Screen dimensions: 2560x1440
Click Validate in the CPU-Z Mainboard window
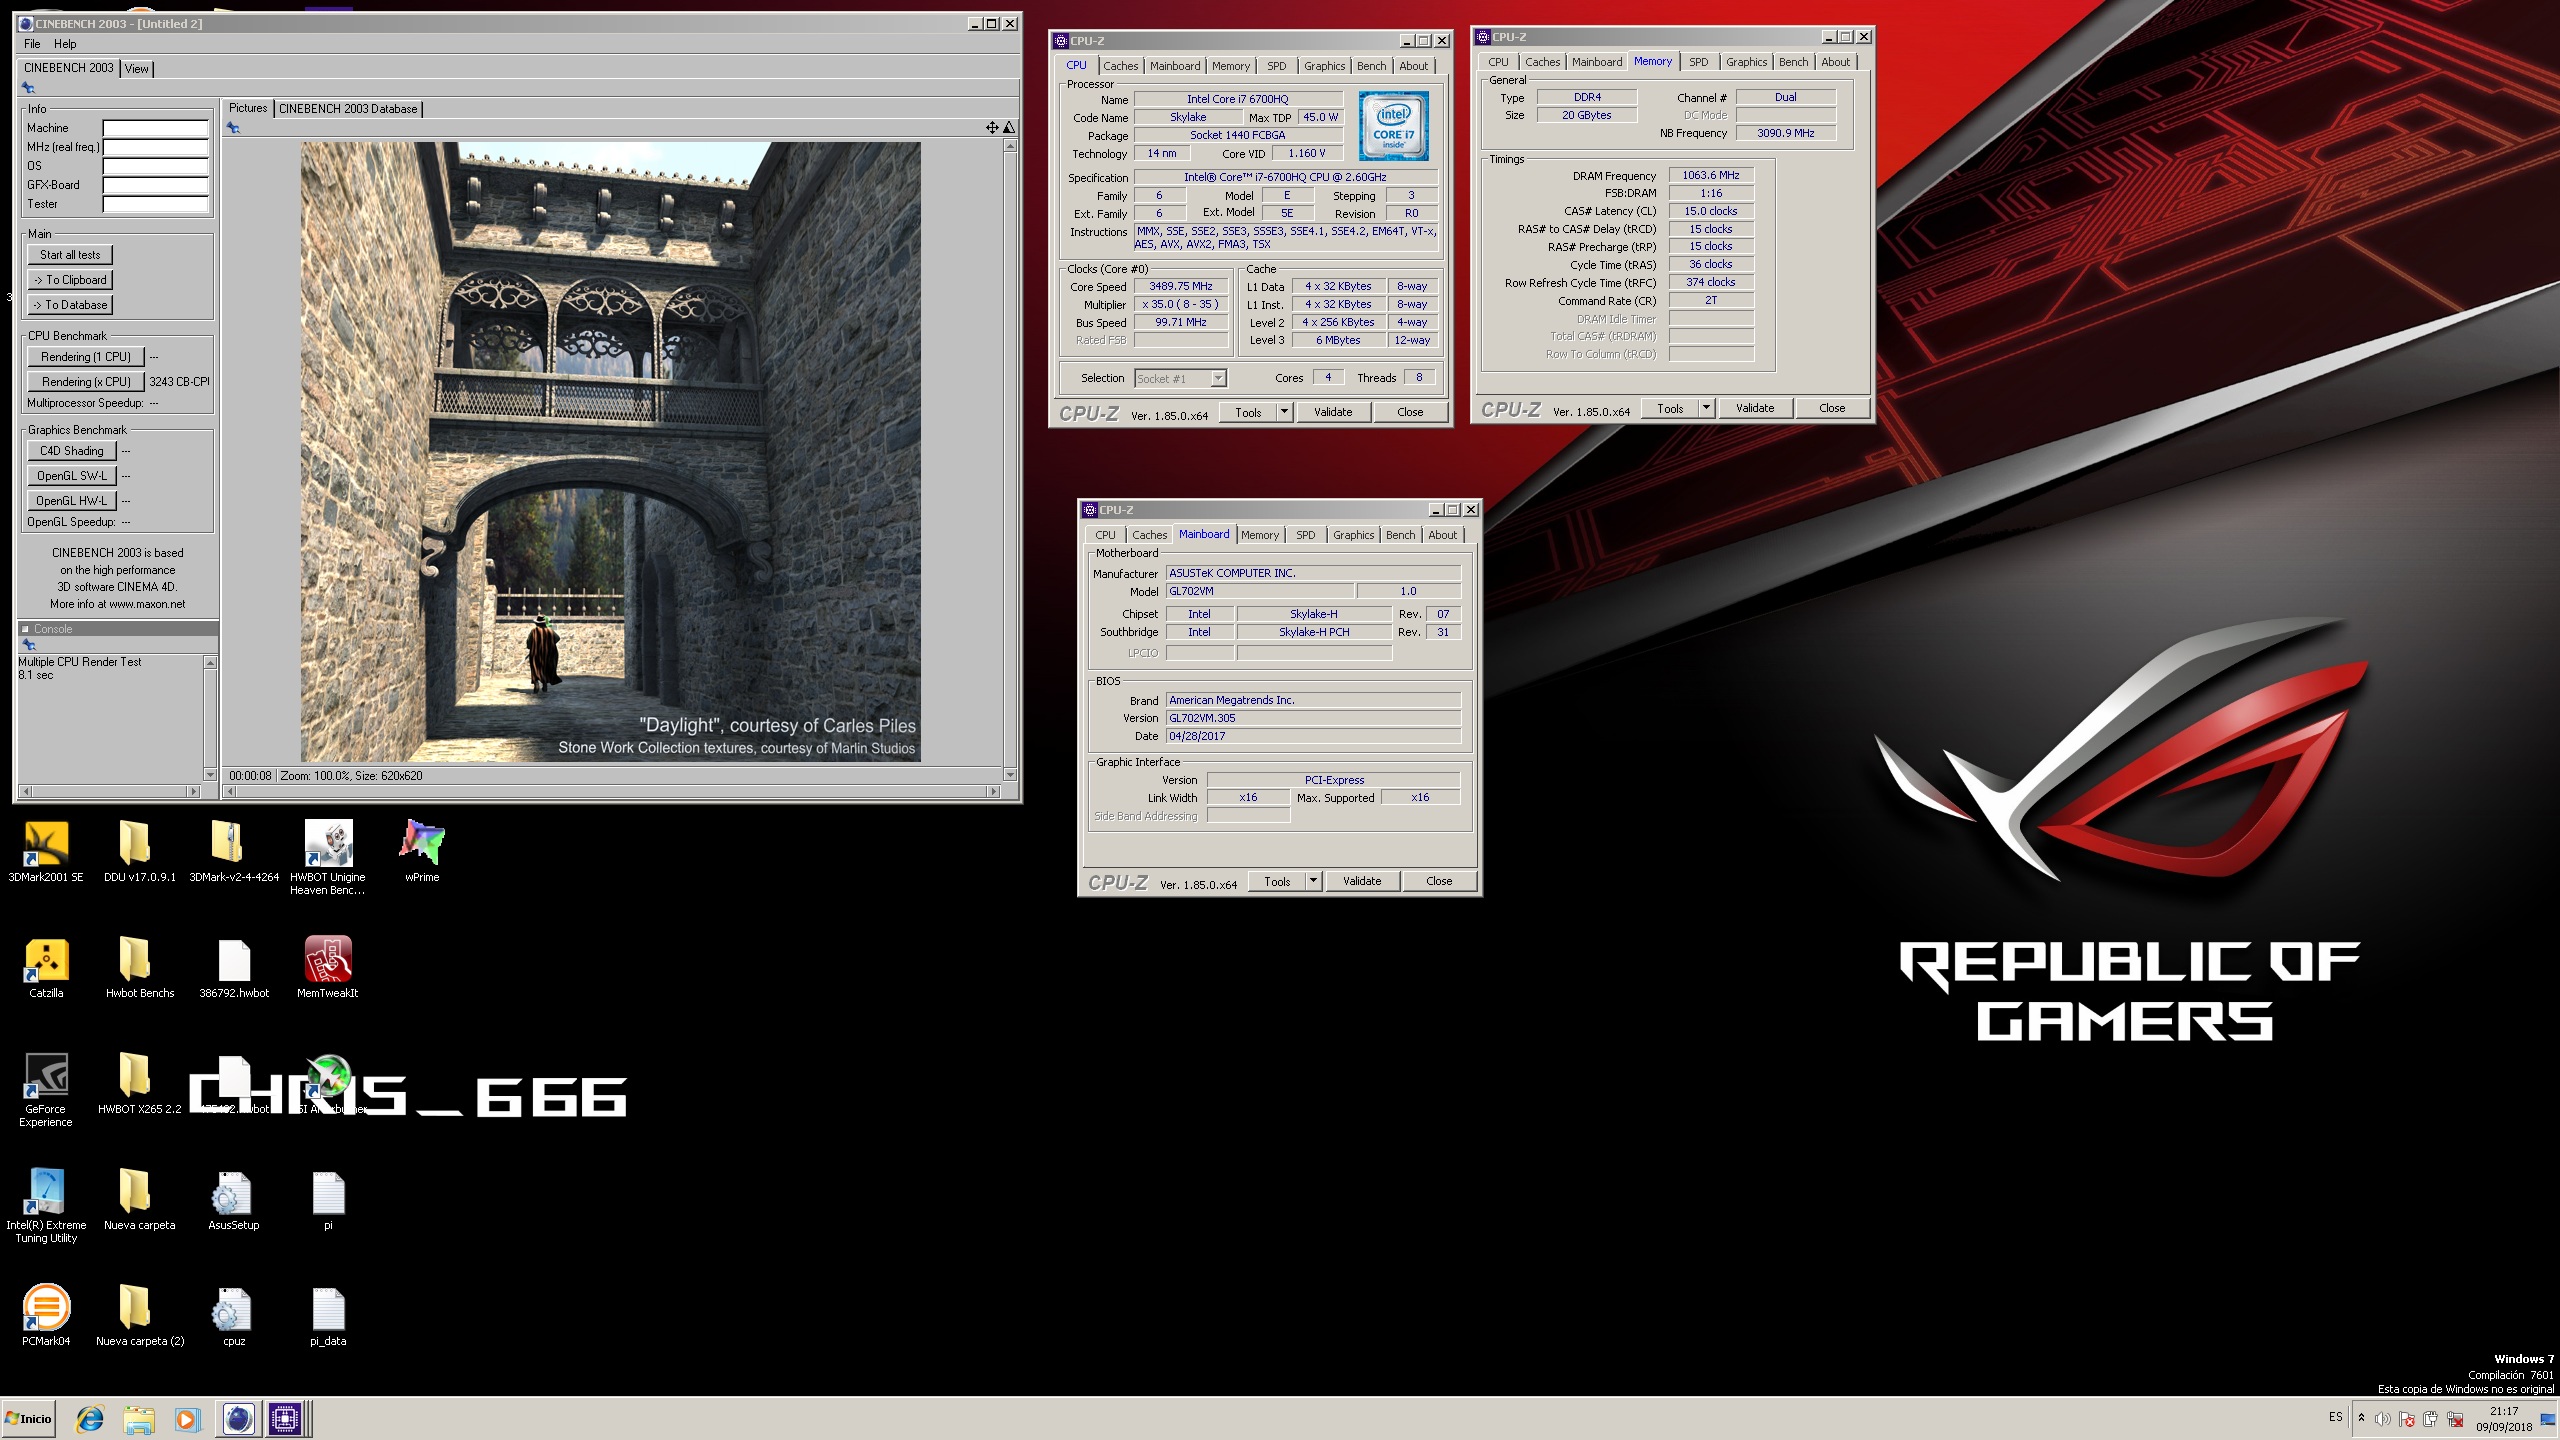pyautogui.click(x=1361, y=881)
